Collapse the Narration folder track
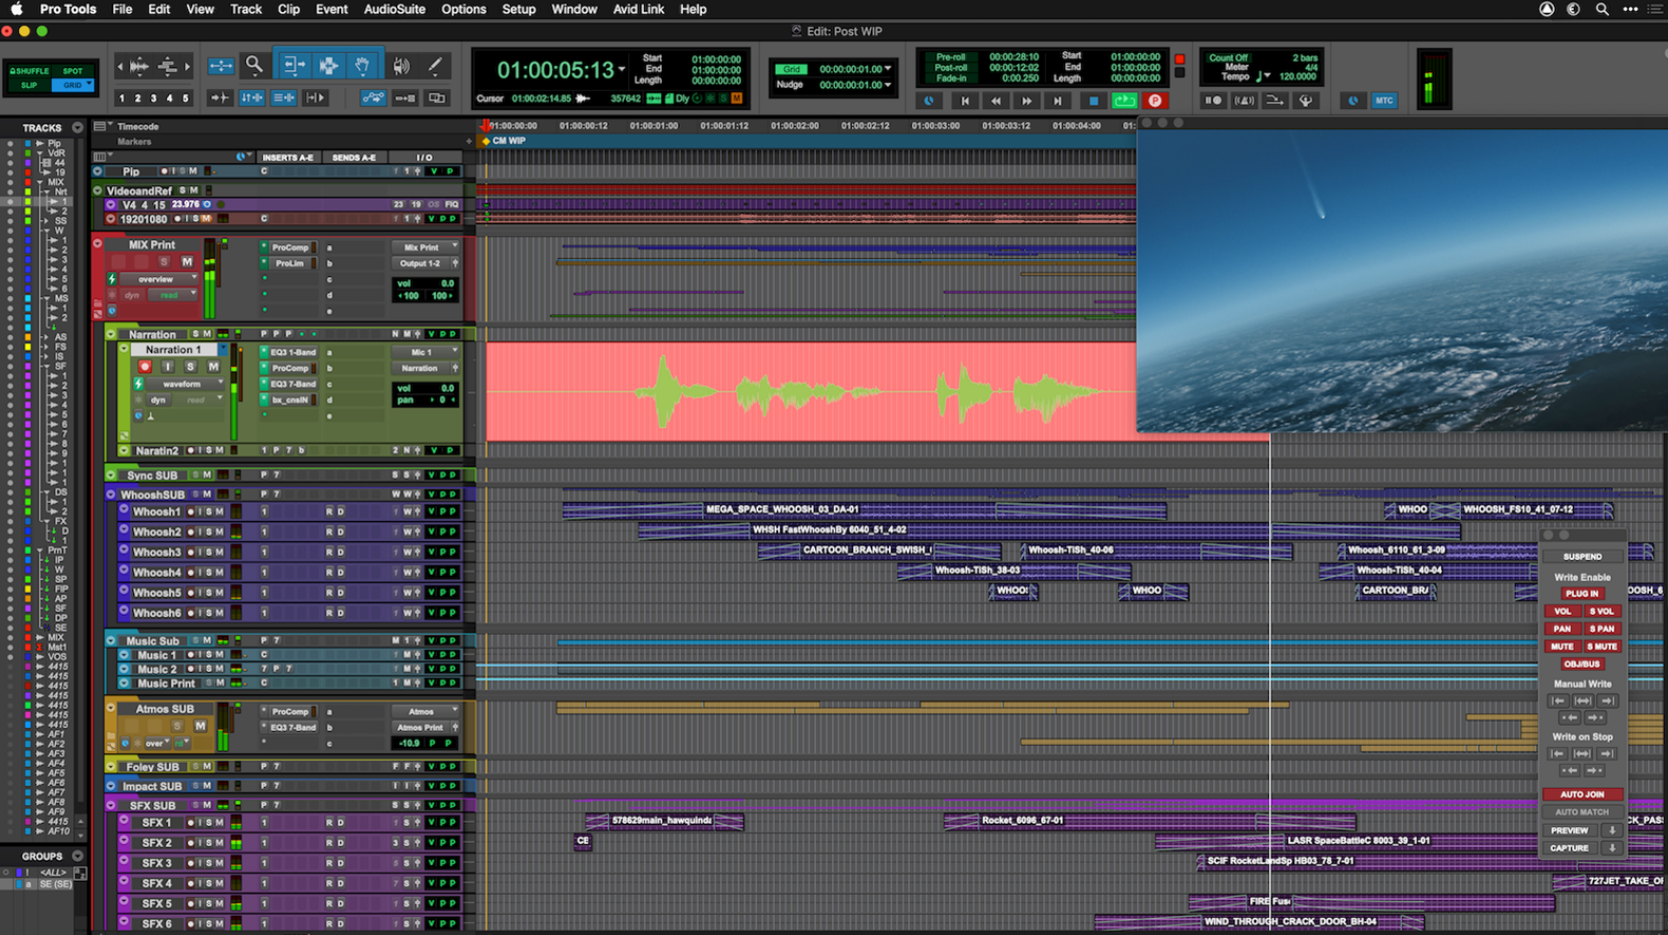Image resolution: width=1668 pixels, height=935 pixels. pos(111,334)
